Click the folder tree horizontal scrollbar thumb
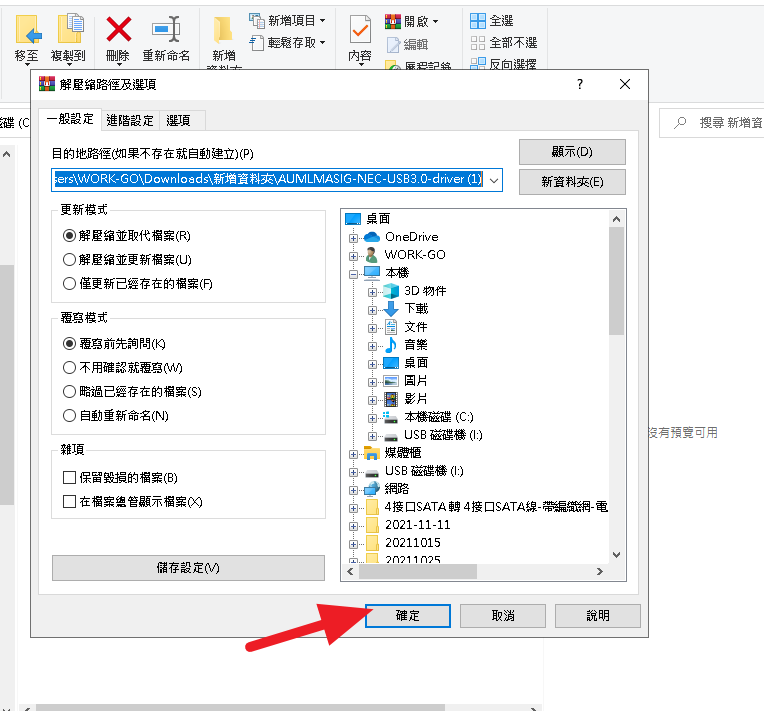 [x=418, y=571]
